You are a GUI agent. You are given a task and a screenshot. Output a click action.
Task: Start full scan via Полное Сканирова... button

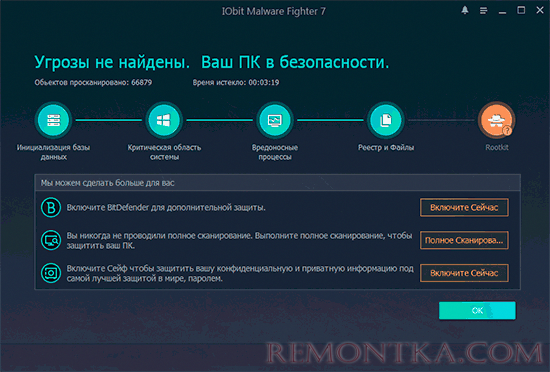464,240
